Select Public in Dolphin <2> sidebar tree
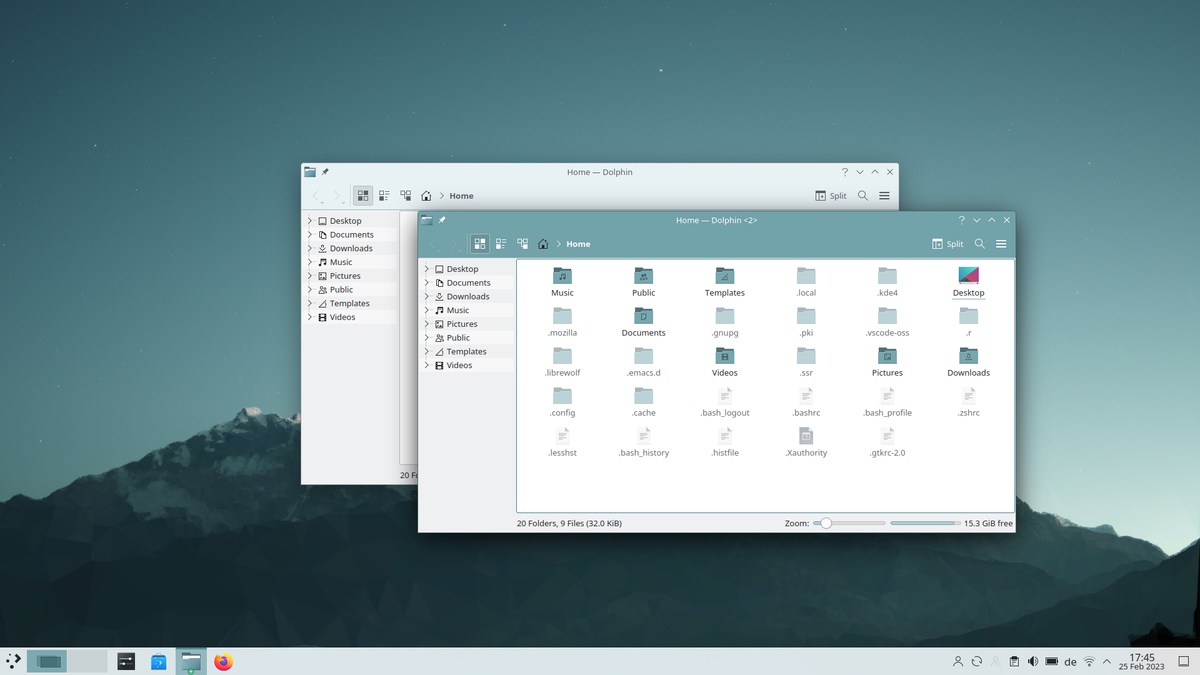 pos(458,338)
